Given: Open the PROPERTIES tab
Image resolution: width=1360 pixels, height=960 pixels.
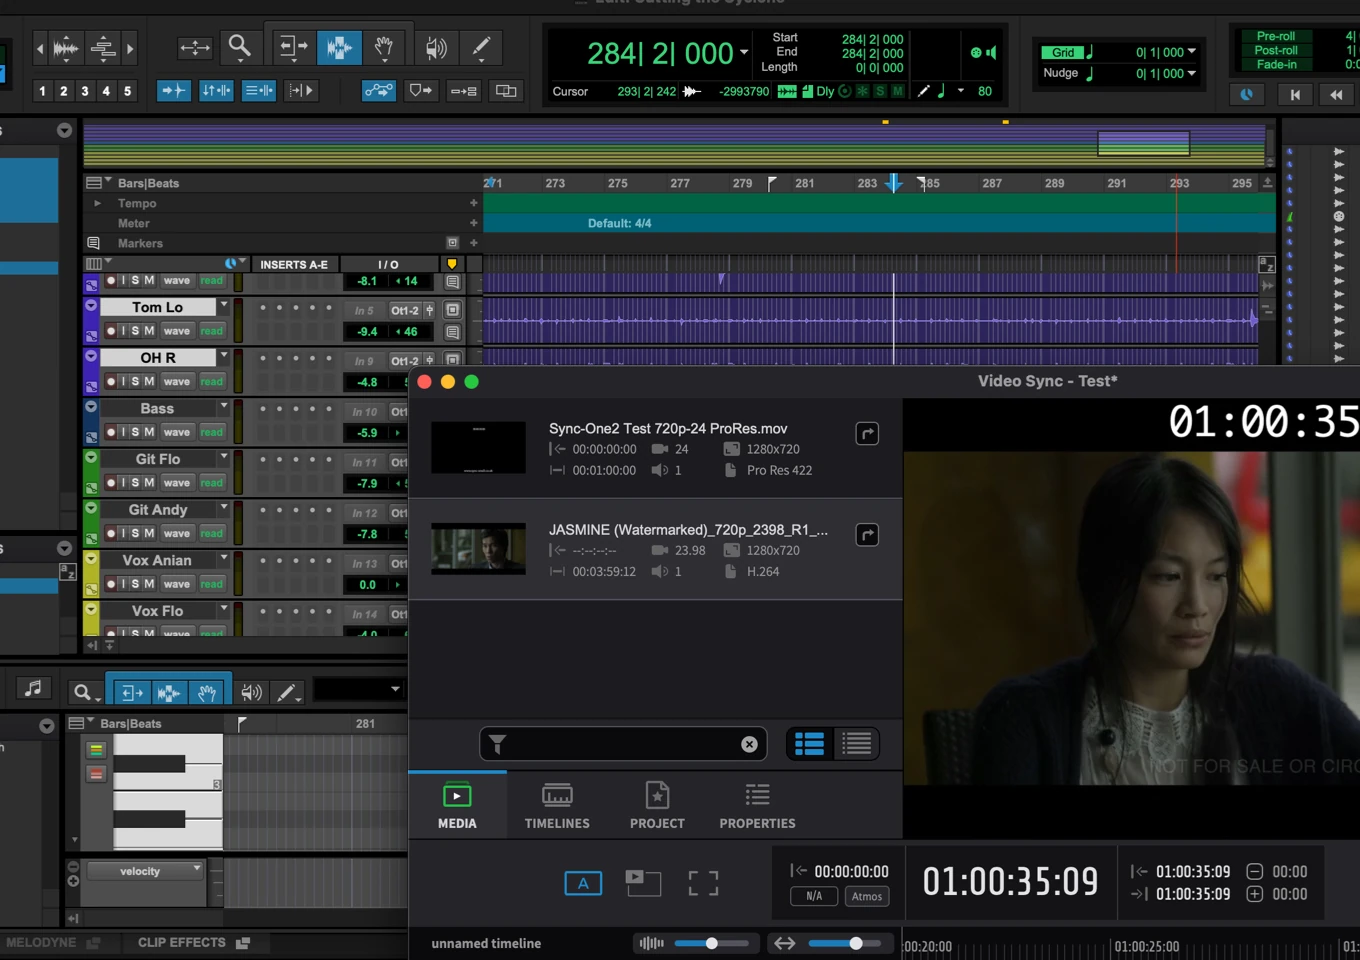Looking at the screenshot, I should 757,805.
